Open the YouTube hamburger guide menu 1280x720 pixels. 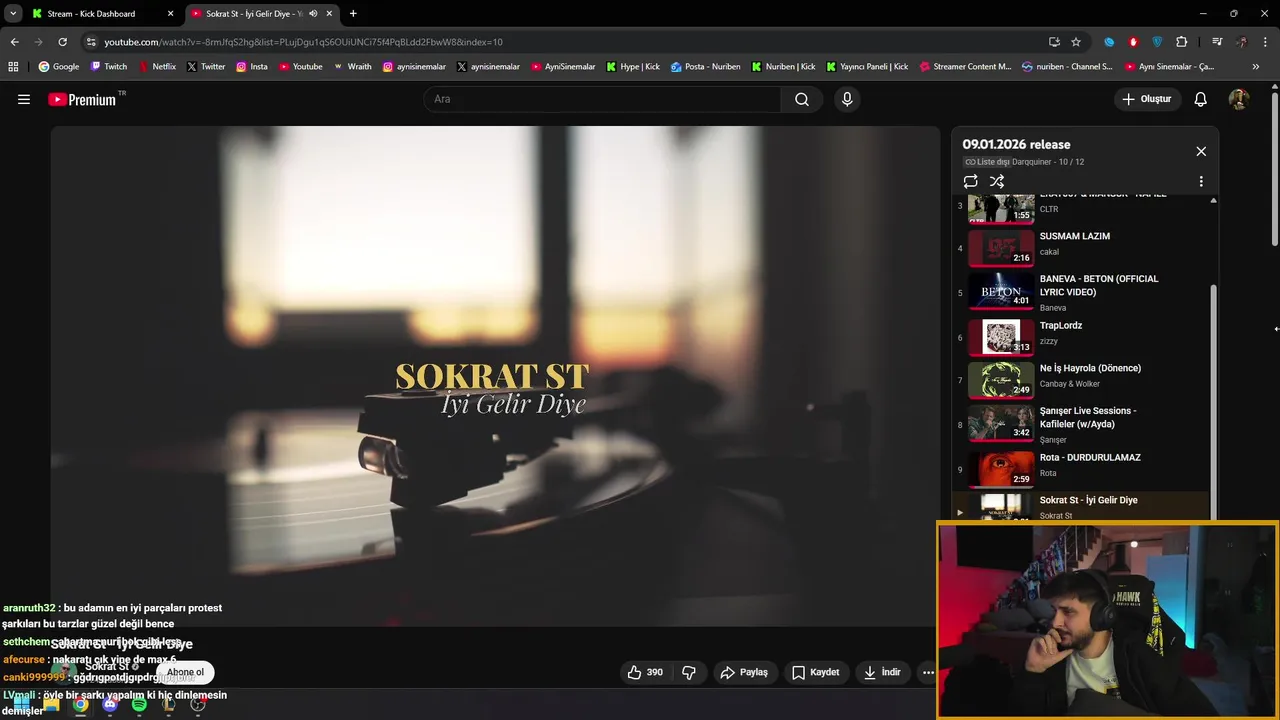coord(24,99)
